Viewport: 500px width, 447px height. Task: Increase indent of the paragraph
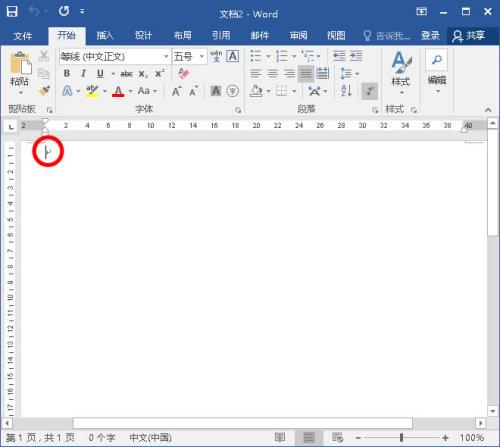[356, 56]
